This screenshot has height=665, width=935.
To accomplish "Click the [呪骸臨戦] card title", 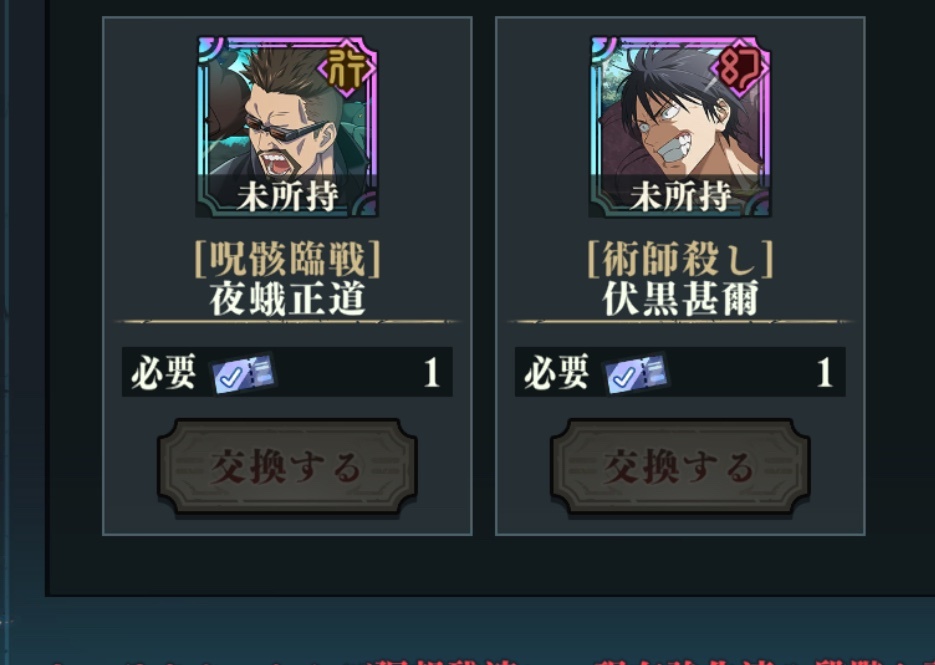I will tap(287, 259).
